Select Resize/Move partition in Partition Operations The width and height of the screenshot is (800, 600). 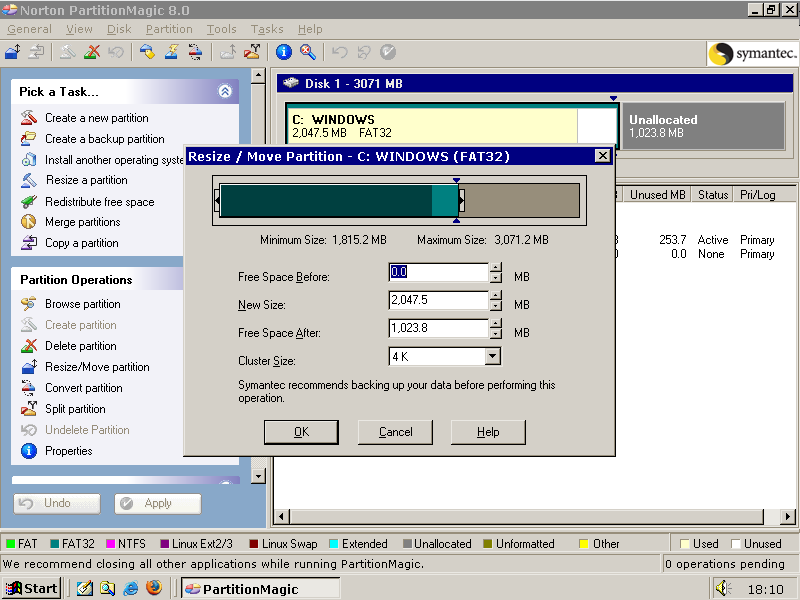(86, 367)
